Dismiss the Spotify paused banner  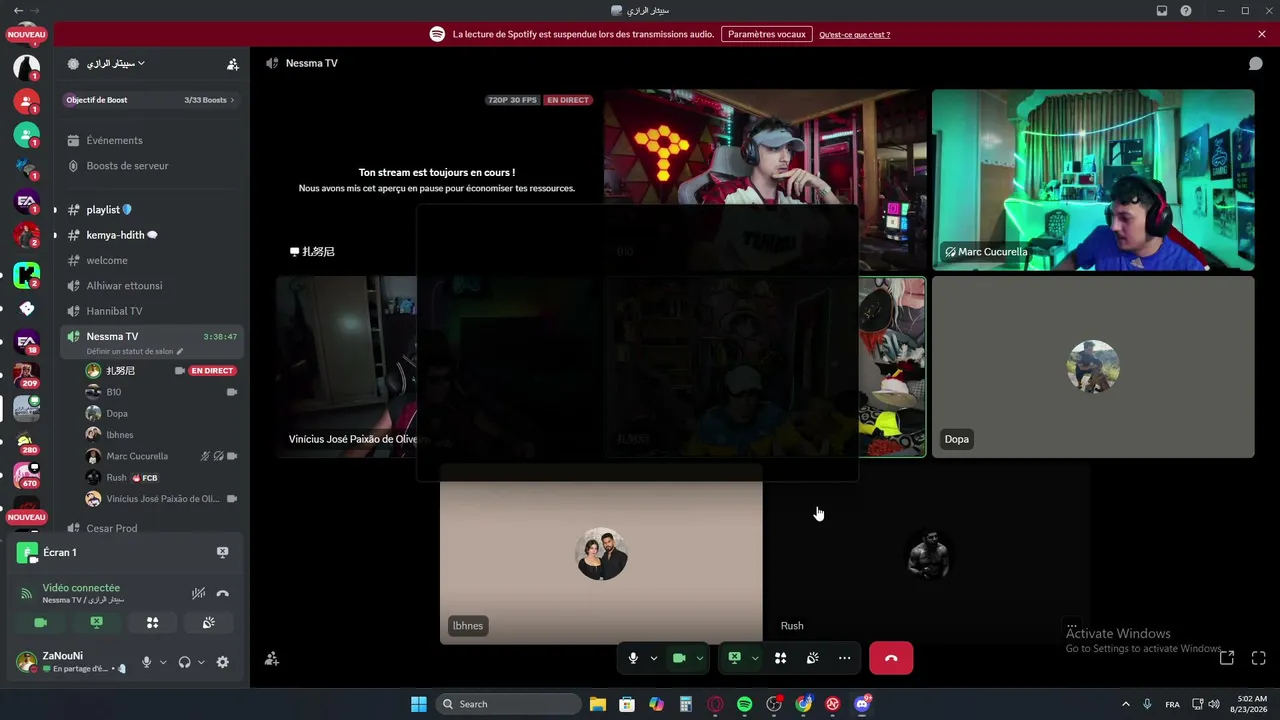1262,34
